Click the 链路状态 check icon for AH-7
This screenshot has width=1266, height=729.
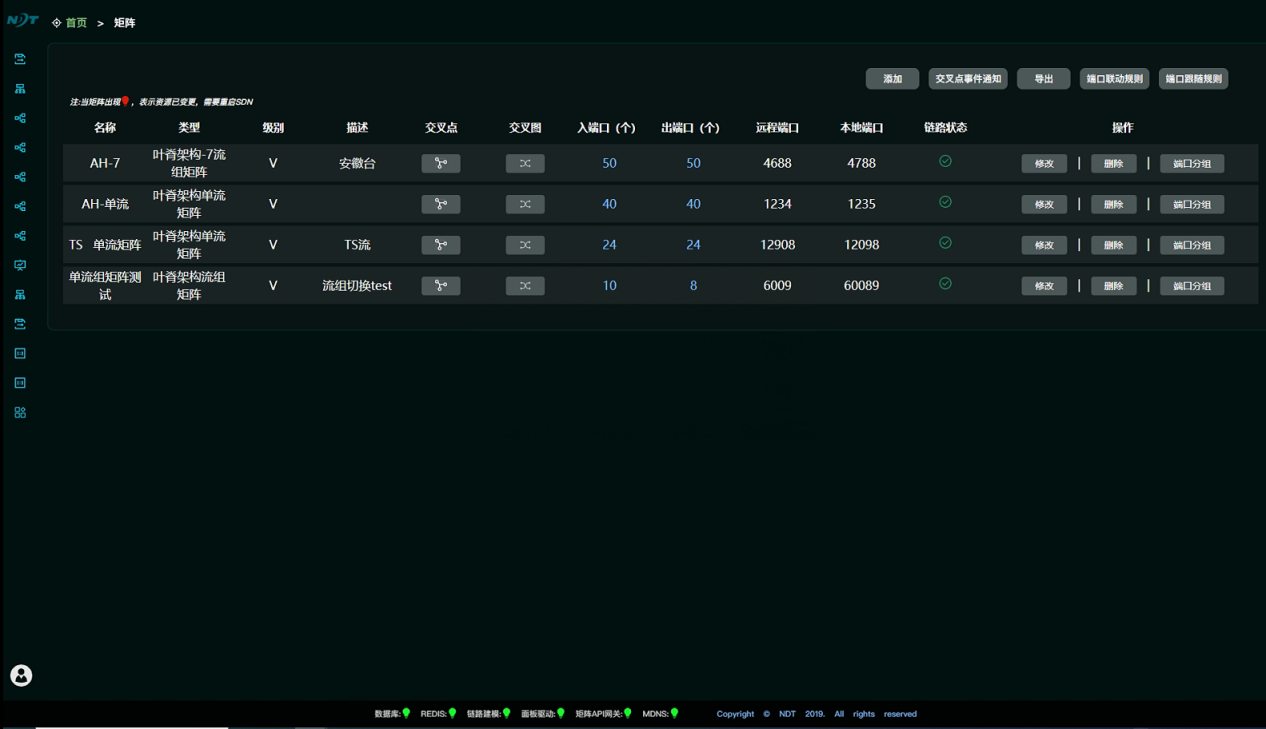945,161
